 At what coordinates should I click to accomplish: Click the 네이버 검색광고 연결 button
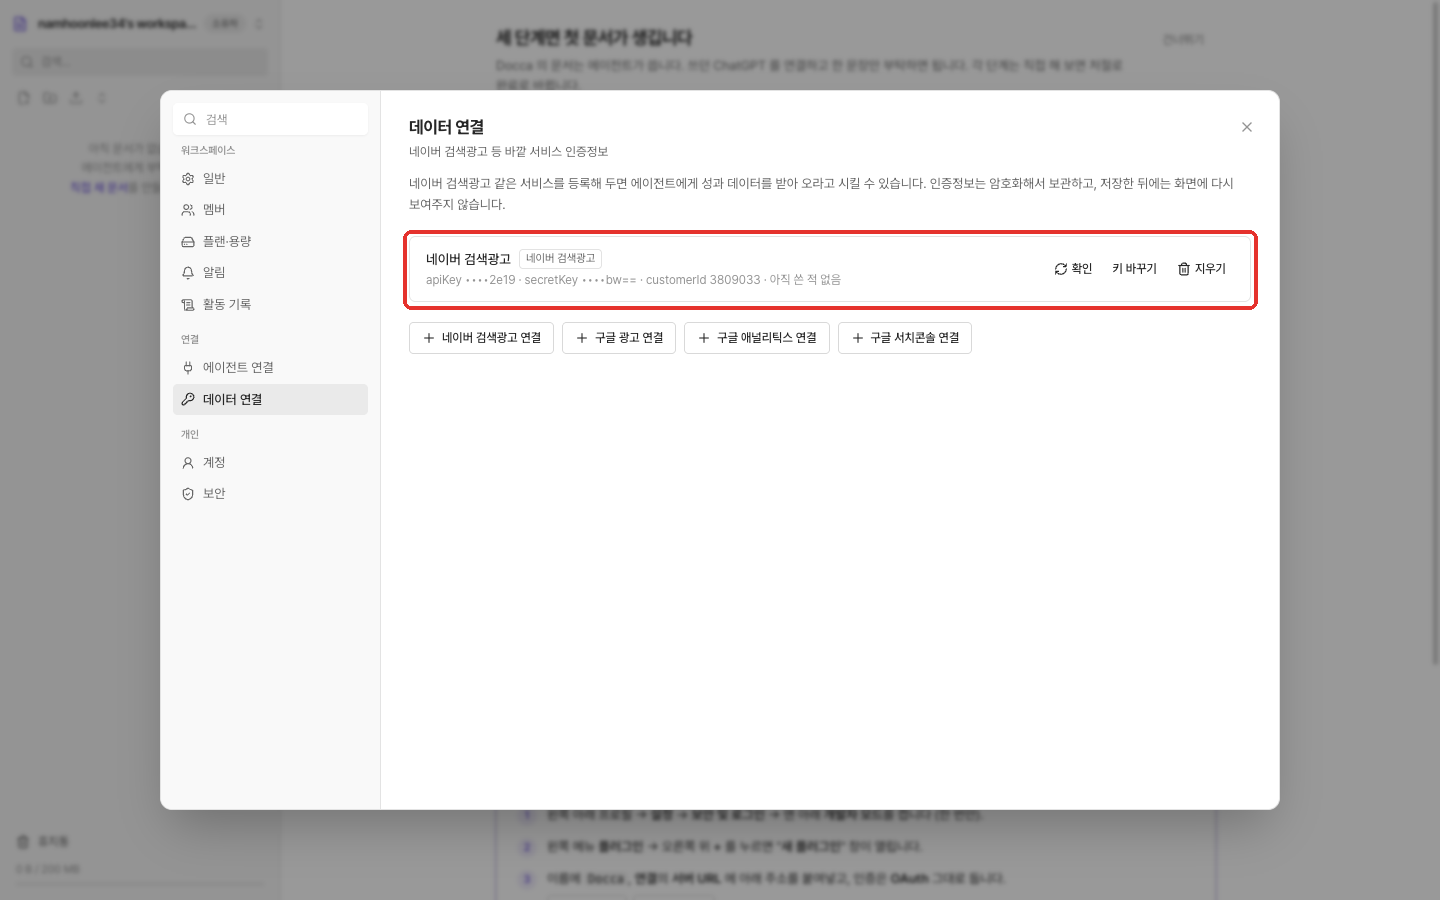coord(481,338)
